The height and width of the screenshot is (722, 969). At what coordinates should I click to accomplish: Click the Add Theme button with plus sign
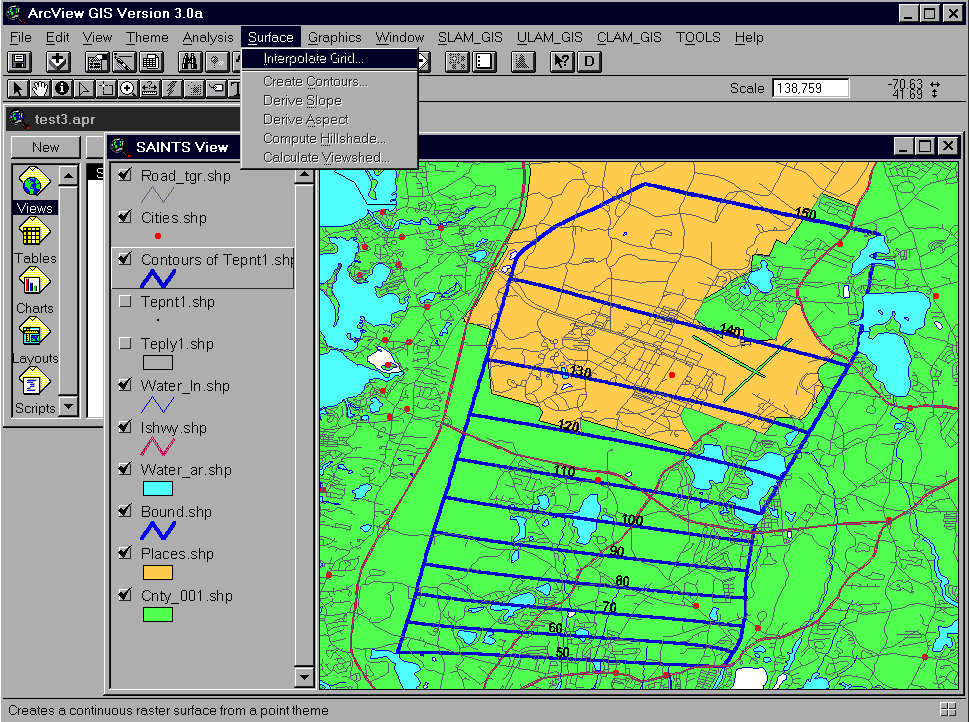tap(59, 61)
